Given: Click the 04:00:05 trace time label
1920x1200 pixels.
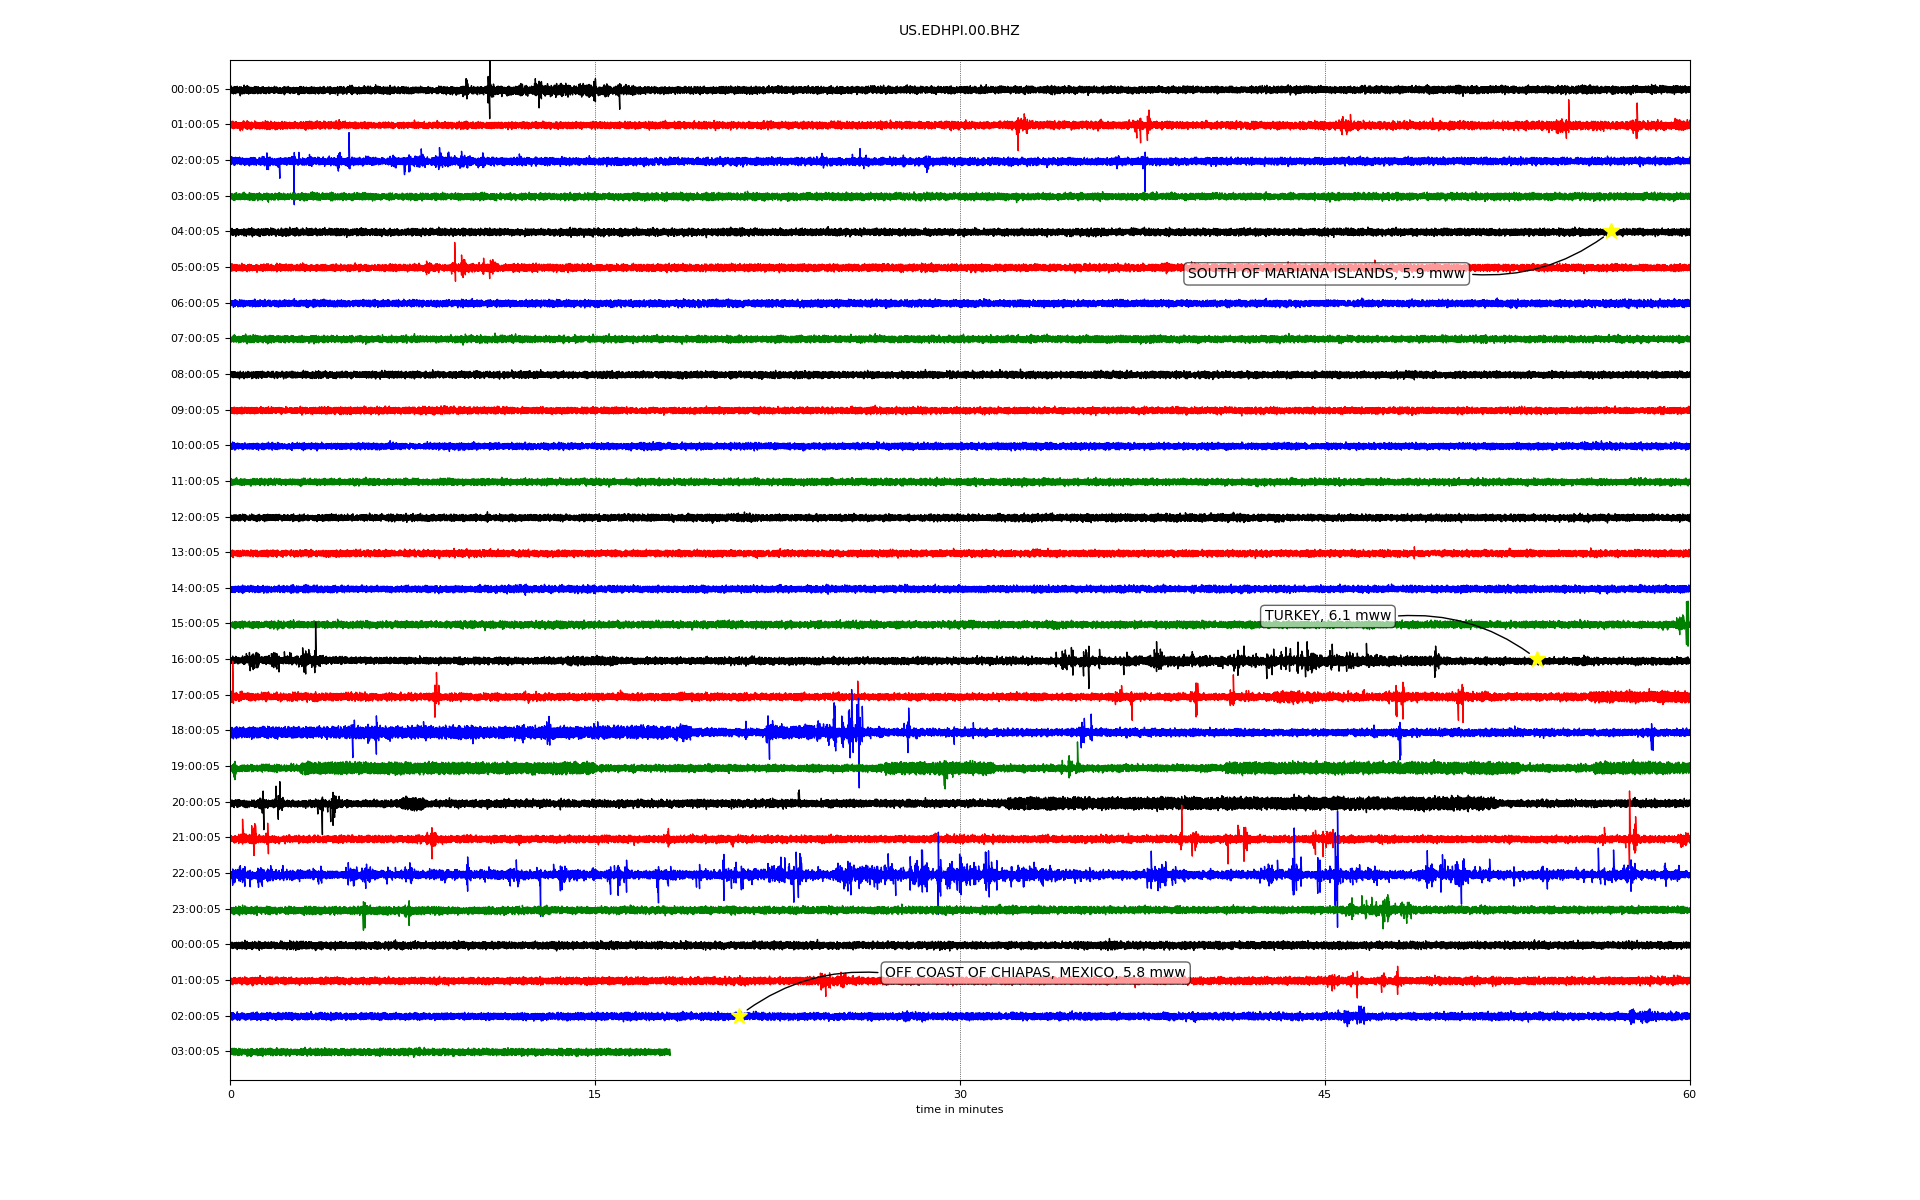Looking at the screenshot, I should [195, 232].
